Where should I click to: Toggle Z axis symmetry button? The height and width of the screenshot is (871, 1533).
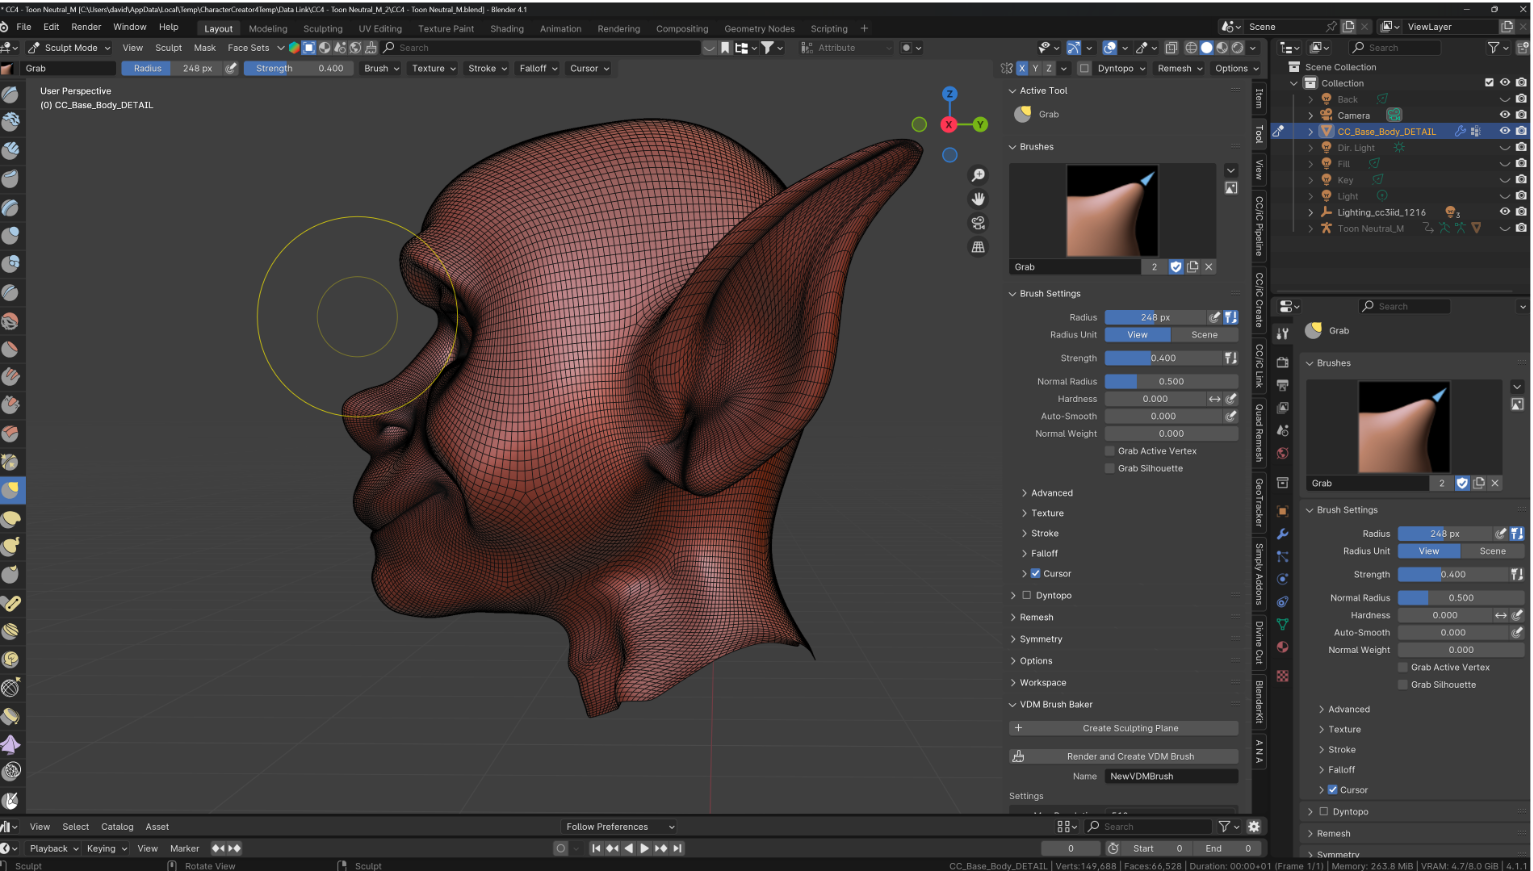[1049, 69]
